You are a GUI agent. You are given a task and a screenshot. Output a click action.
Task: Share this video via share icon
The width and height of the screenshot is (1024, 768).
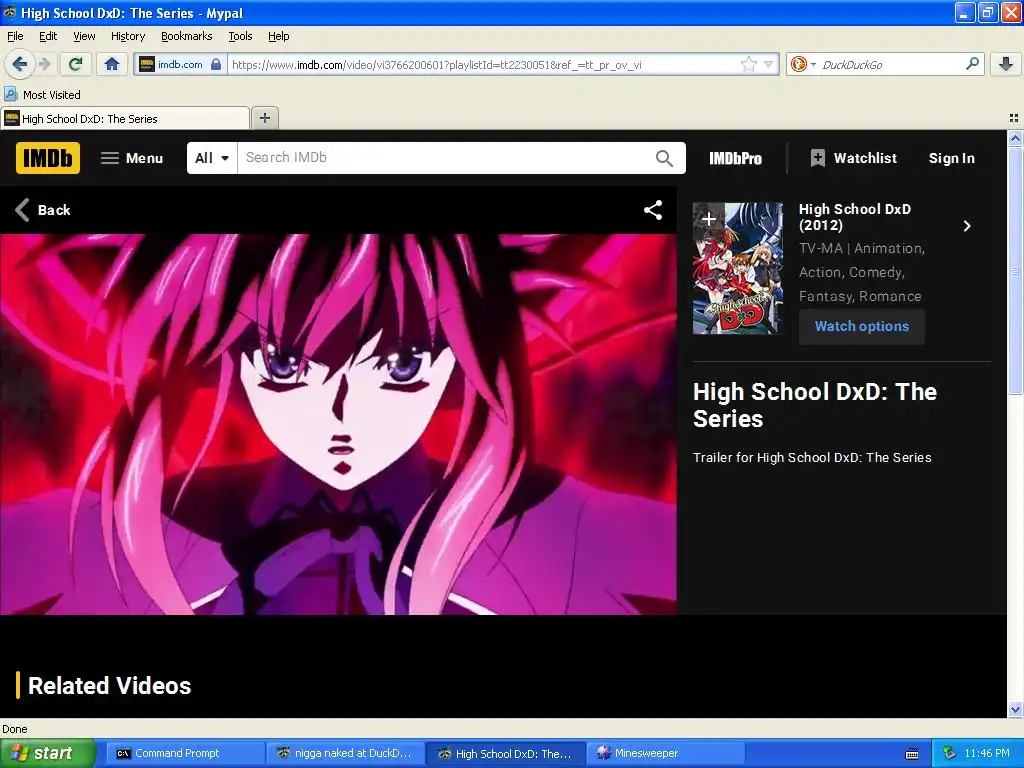point(653,210)
